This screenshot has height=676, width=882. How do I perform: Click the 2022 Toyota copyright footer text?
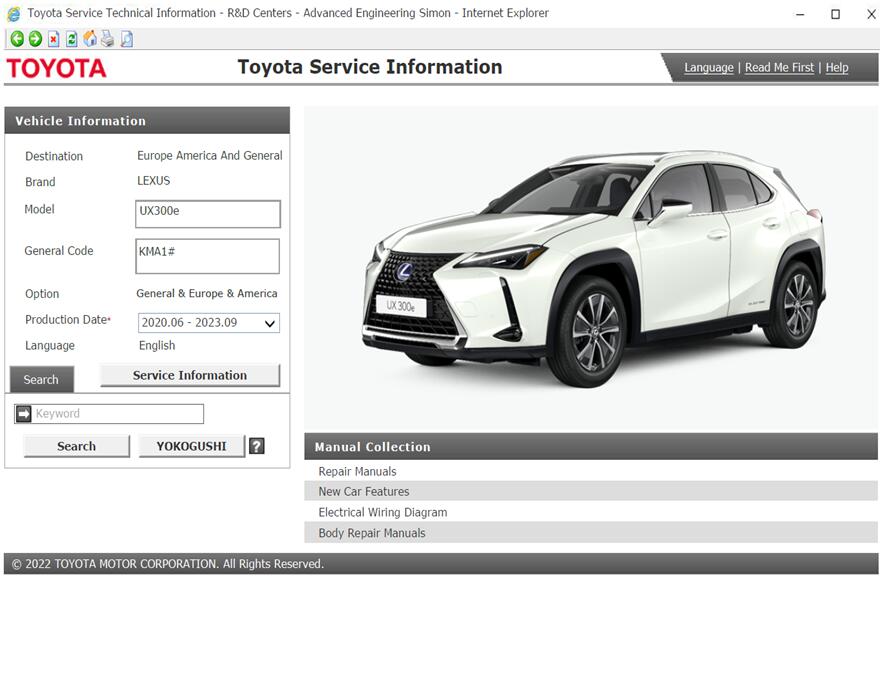pos(168,564)
